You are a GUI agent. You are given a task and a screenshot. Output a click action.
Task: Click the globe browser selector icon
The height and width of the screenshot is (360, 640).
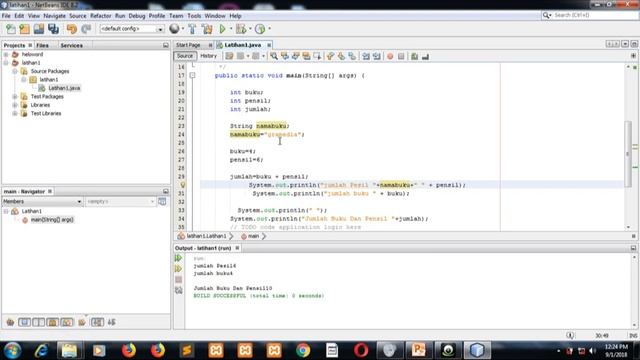[x=174, y=29]
